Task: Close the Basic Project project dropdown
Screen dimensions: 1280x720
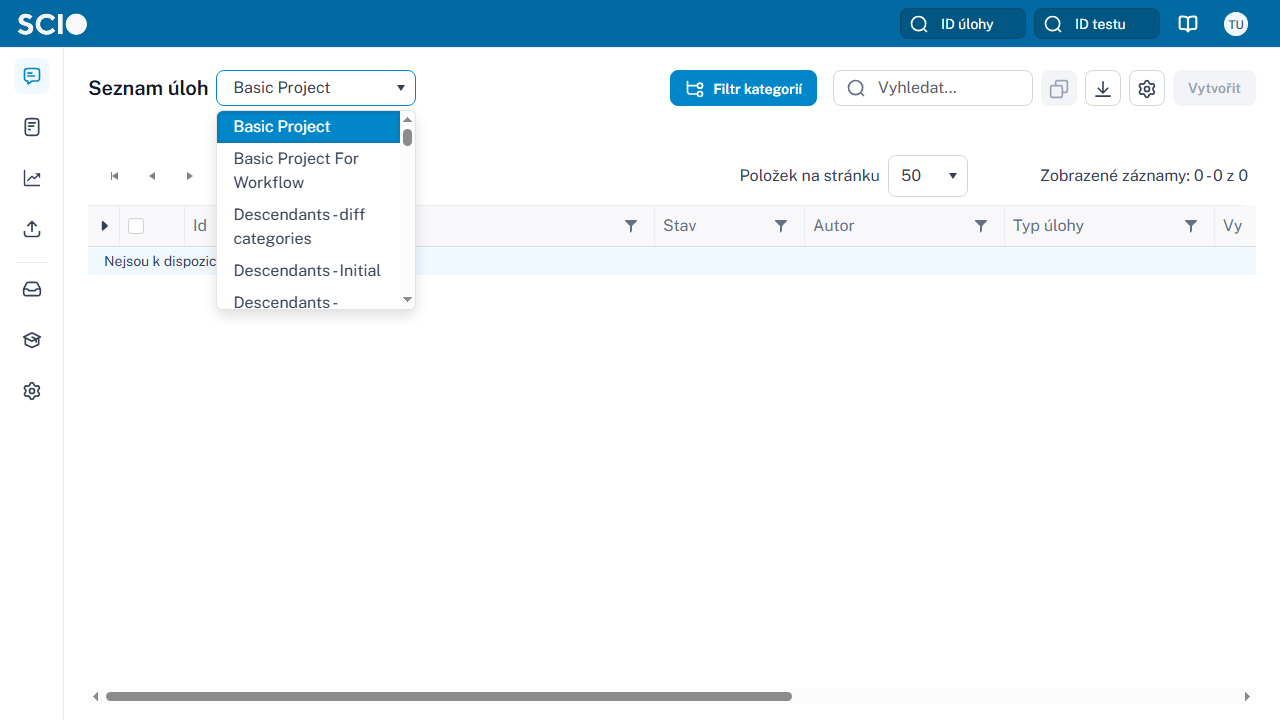Action: point(316,88)
